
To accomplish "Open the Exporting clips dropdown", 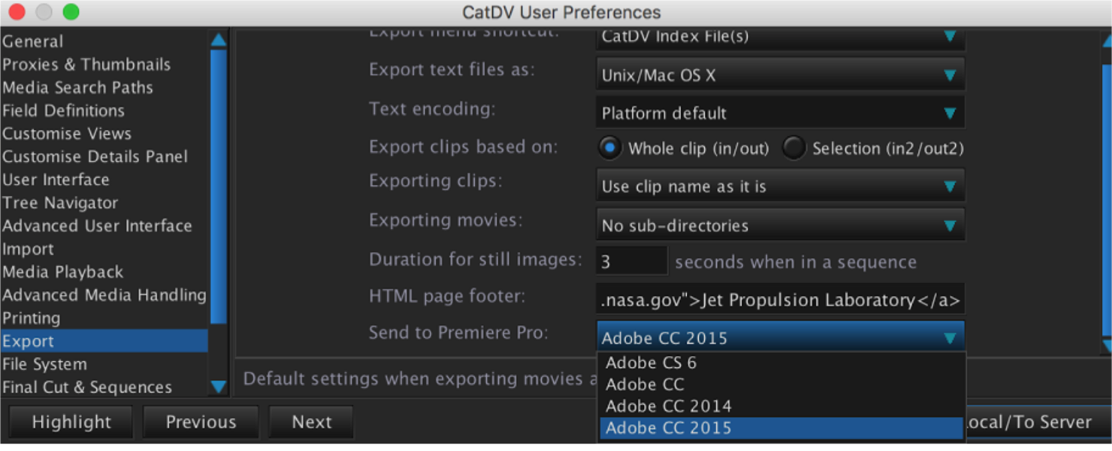I will coord(780,187).
